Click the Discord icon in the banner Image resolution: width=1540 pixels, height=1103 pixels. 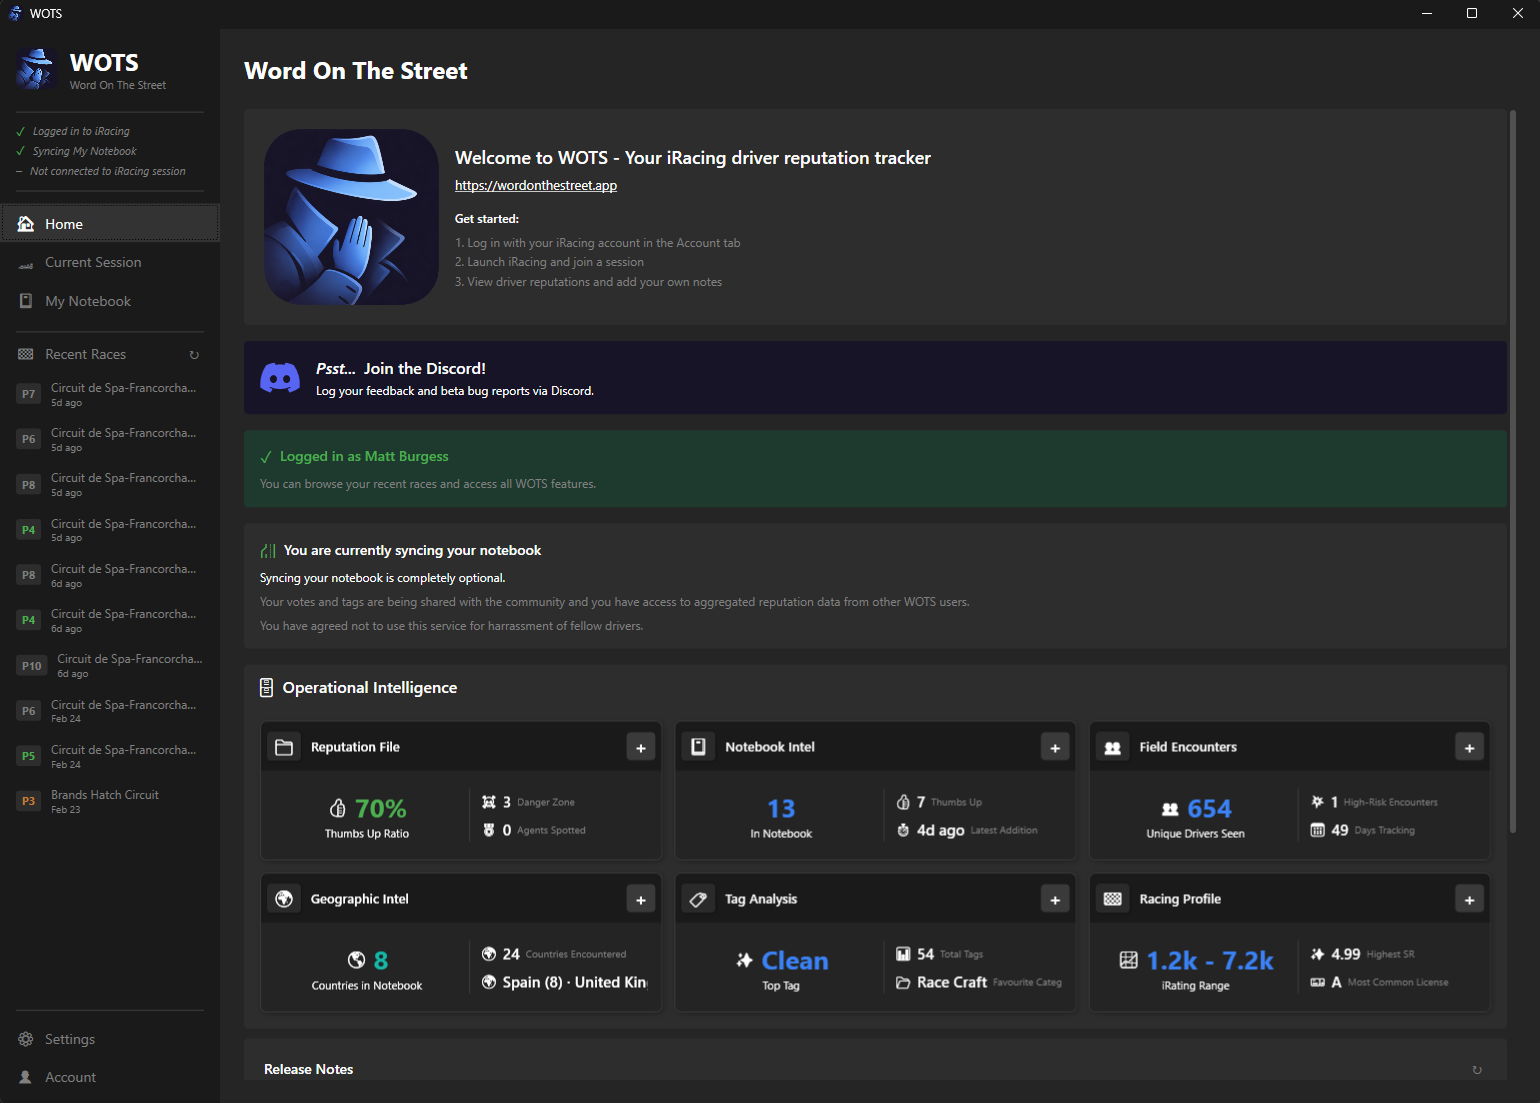(280, 377)
